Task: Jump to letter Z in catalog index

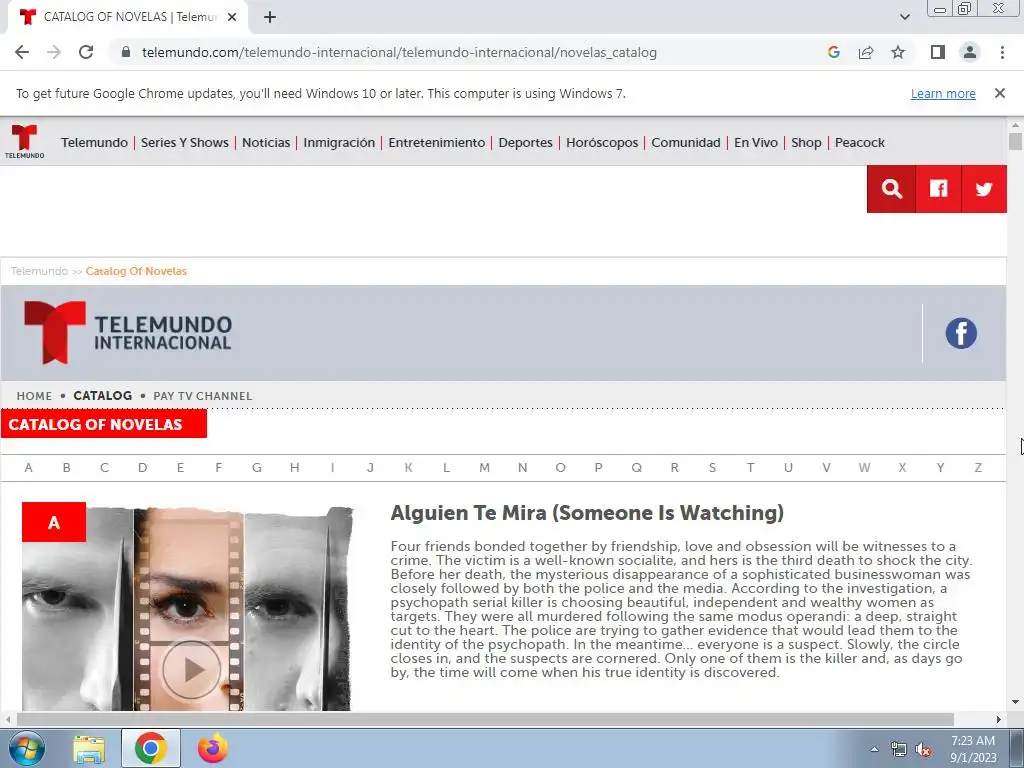Action: [x=978, y=468]
